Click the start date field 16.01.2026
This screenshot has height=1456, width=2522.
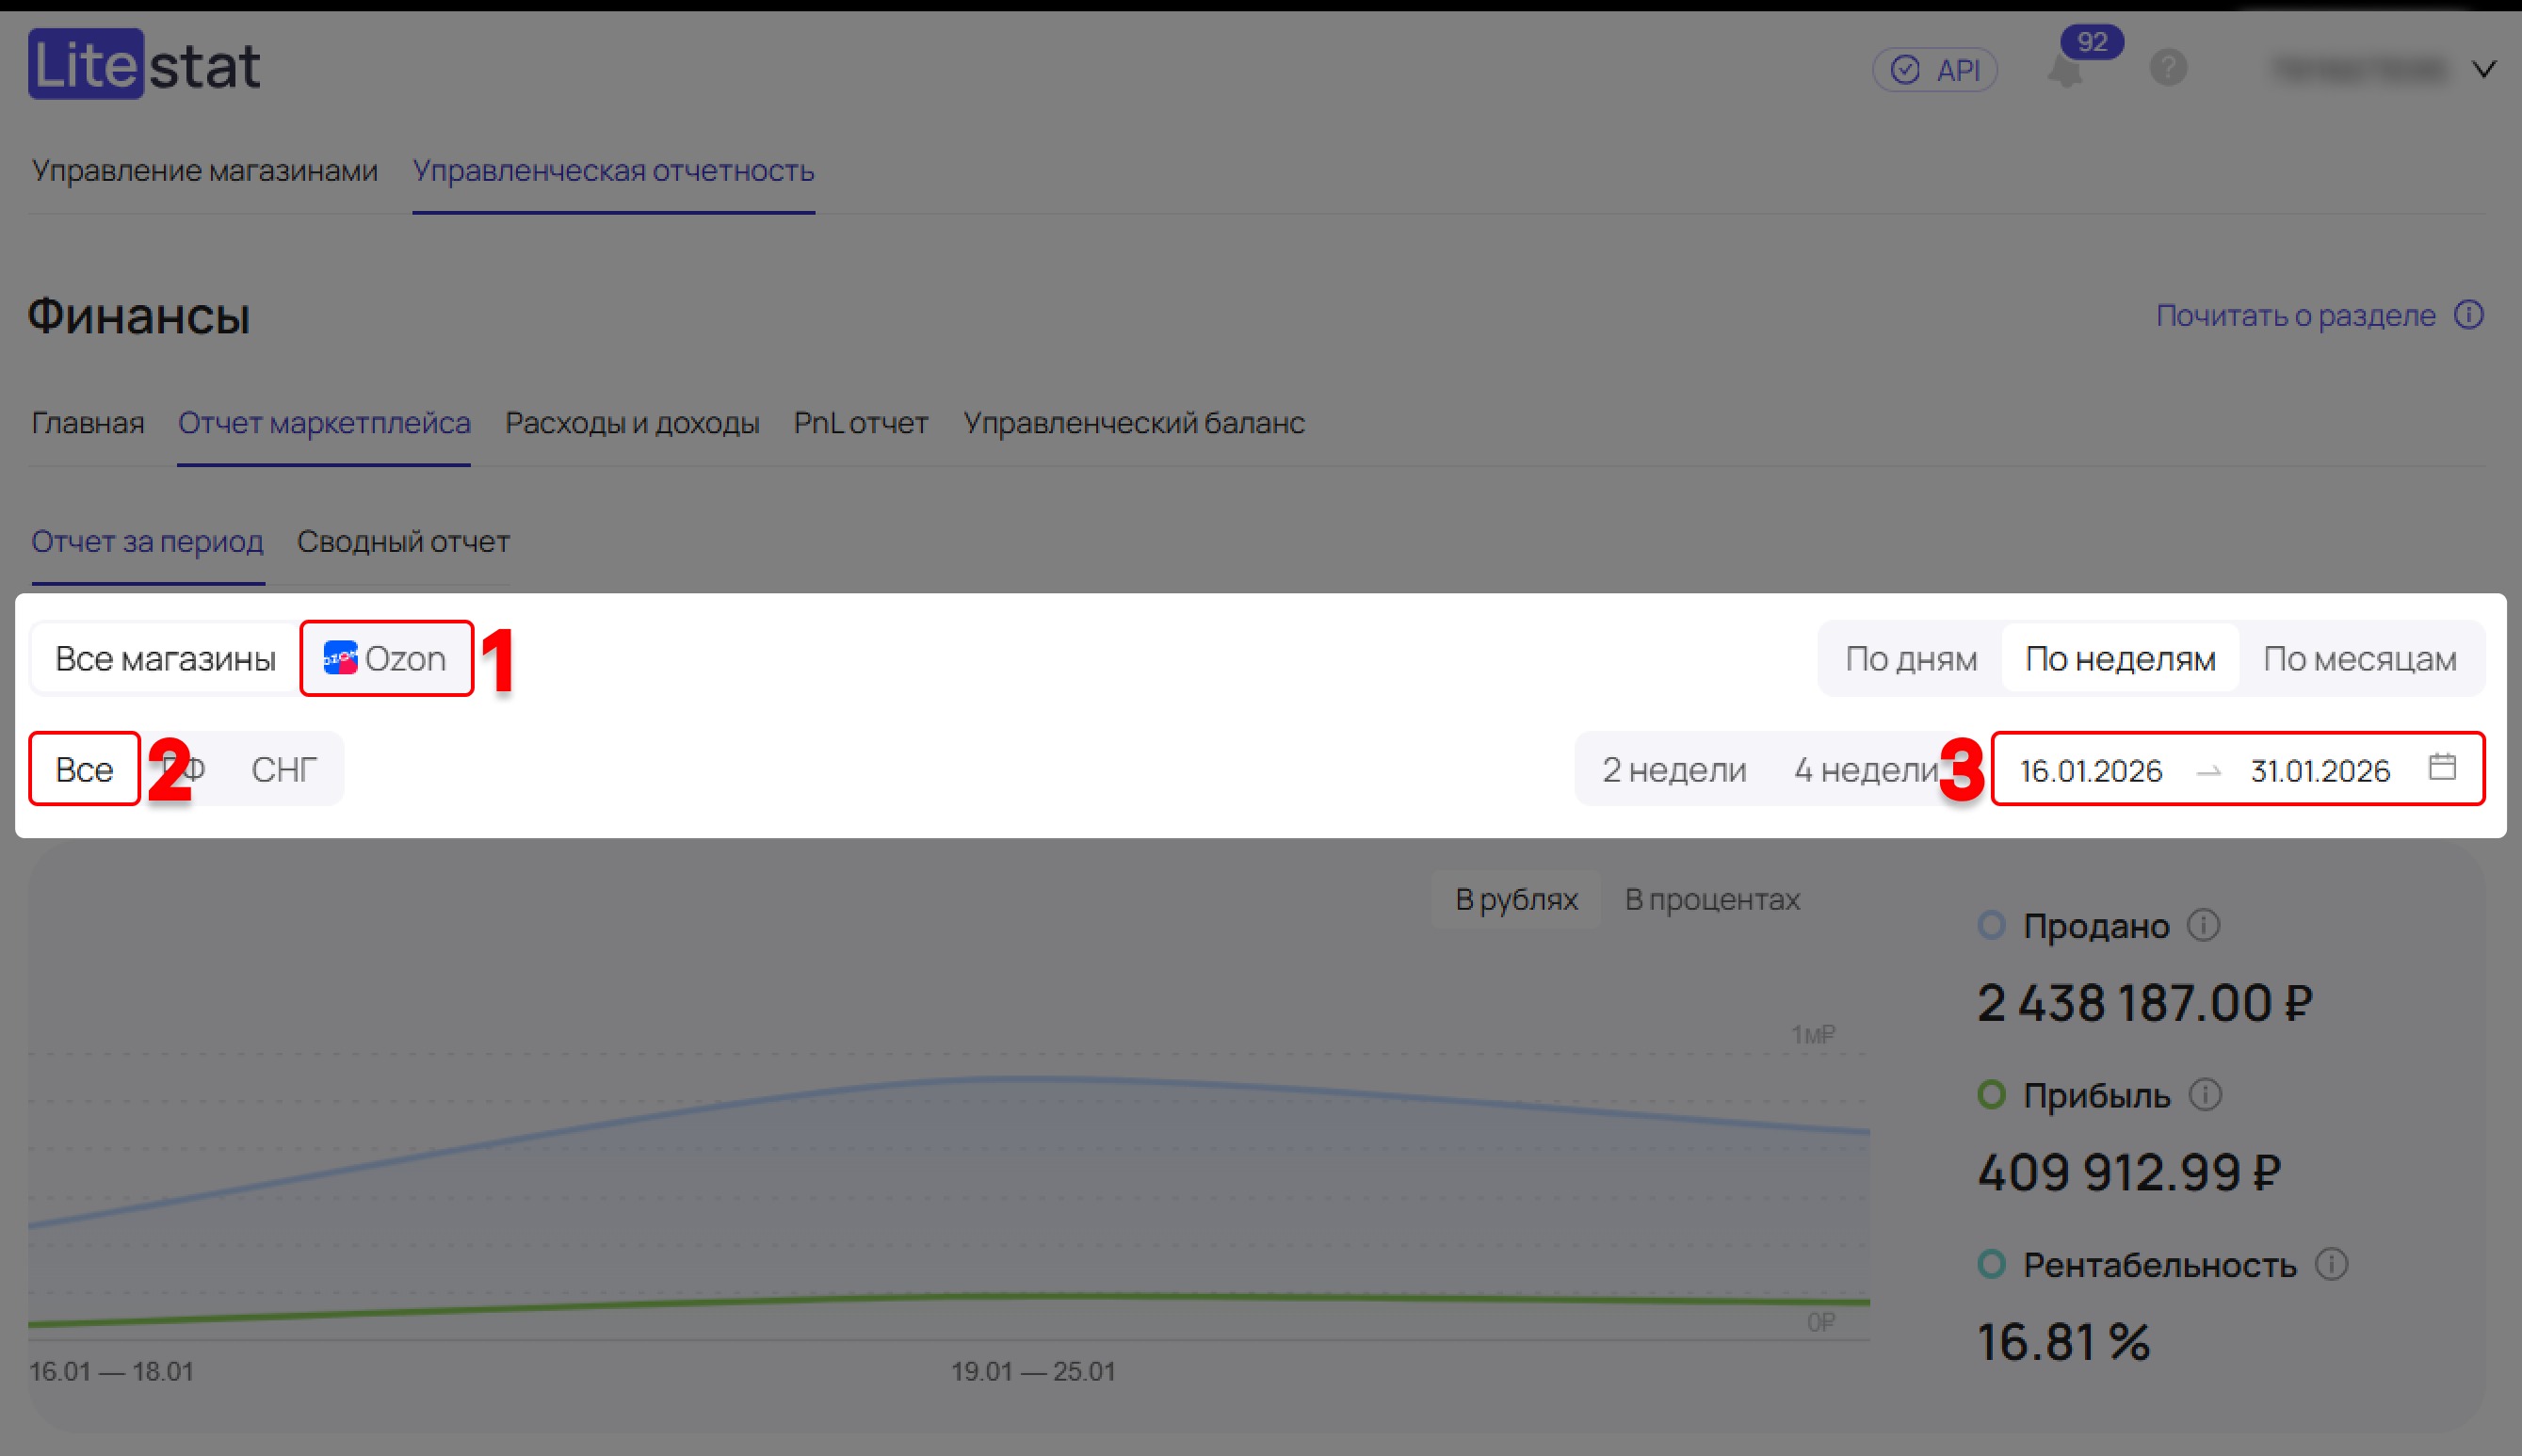pos(2090,770)
